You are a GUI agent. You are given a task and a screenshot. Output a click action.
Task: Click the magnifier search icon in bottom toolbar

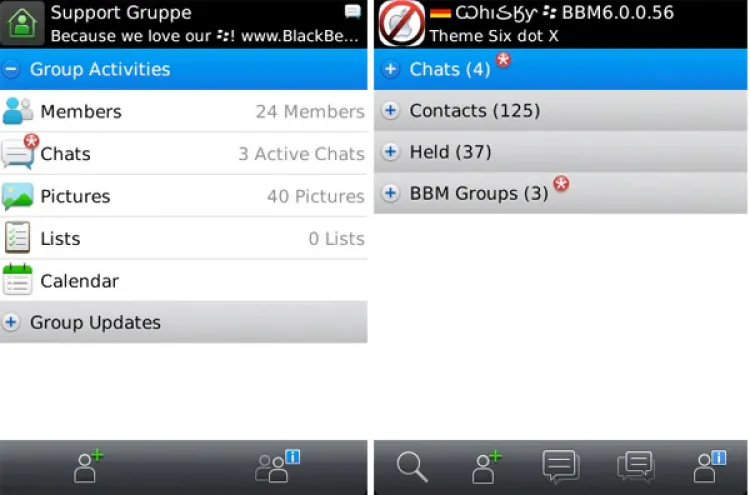(412, 467)
